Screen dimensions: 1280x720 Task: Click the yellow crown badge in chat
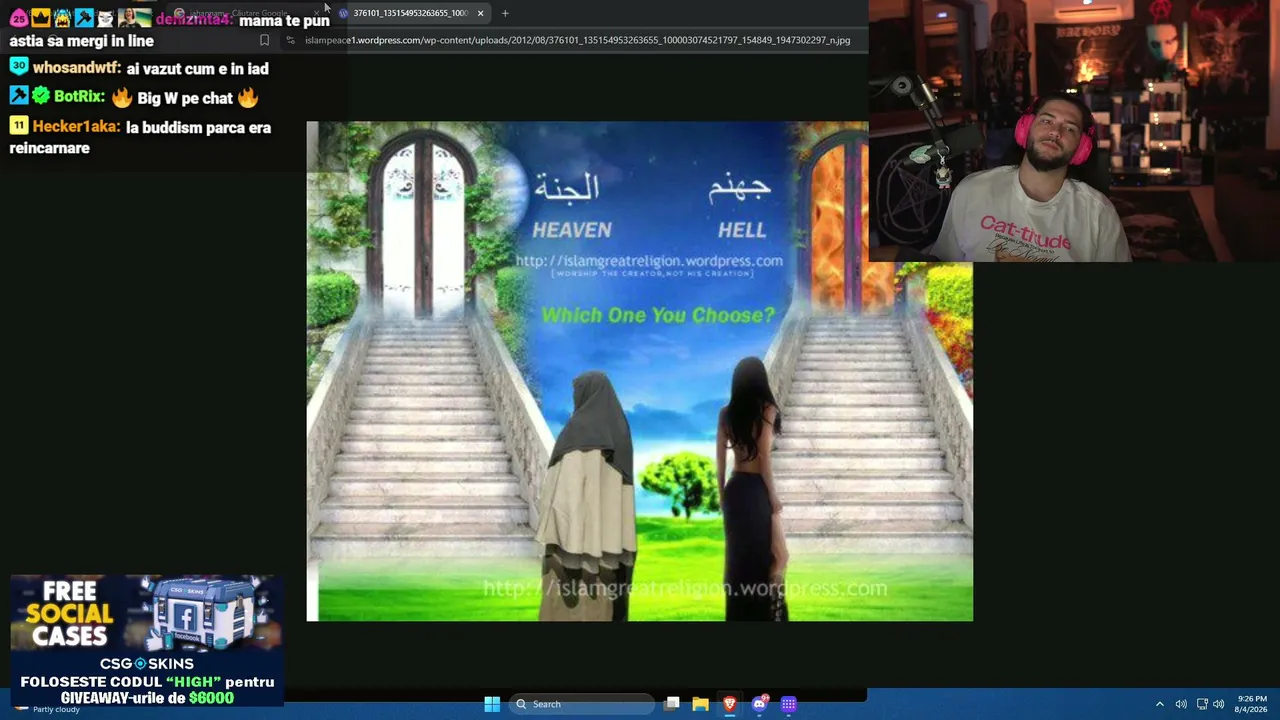click(40, 18)
